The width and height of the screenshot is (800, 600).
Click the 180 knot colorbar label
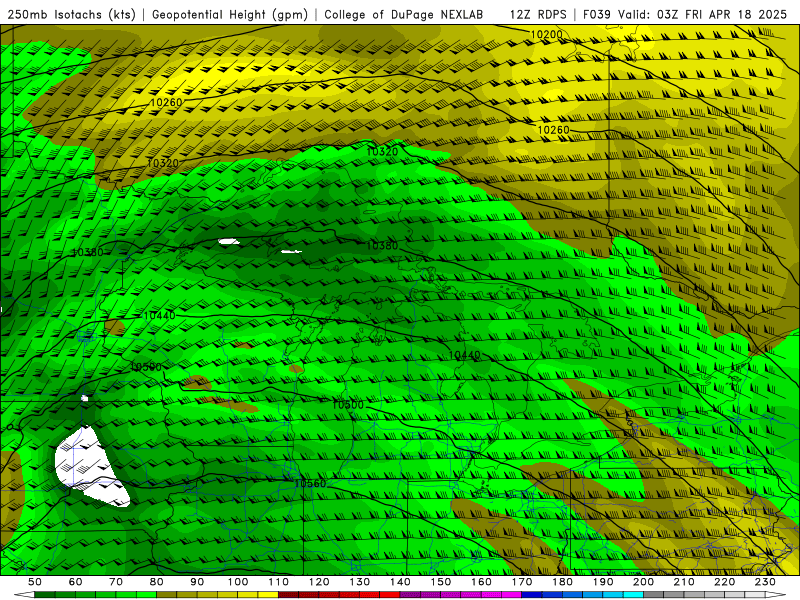[562, 582]
